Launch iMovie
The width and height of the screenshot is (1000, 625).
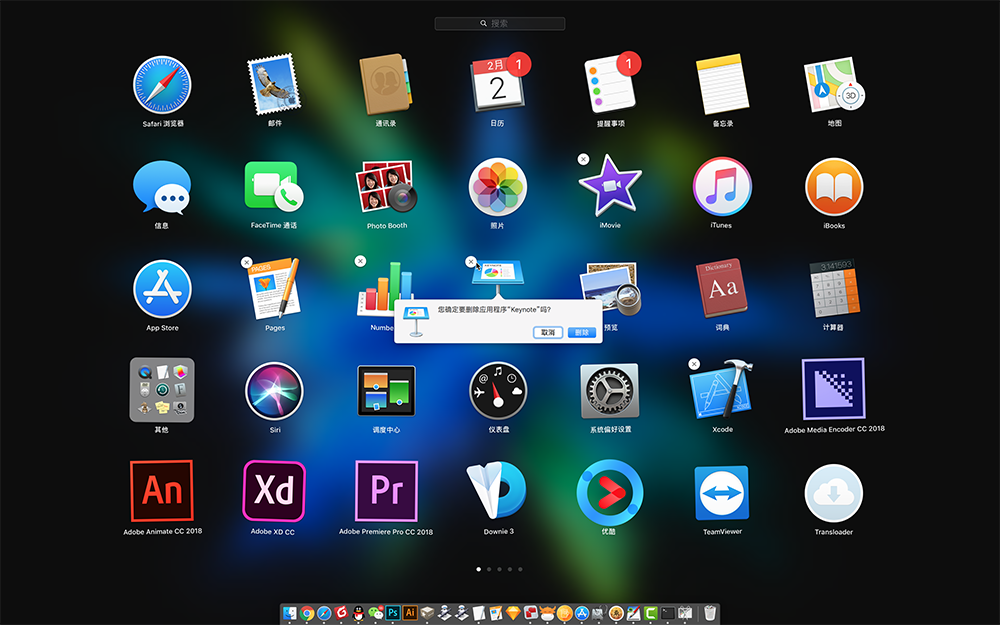610,186
